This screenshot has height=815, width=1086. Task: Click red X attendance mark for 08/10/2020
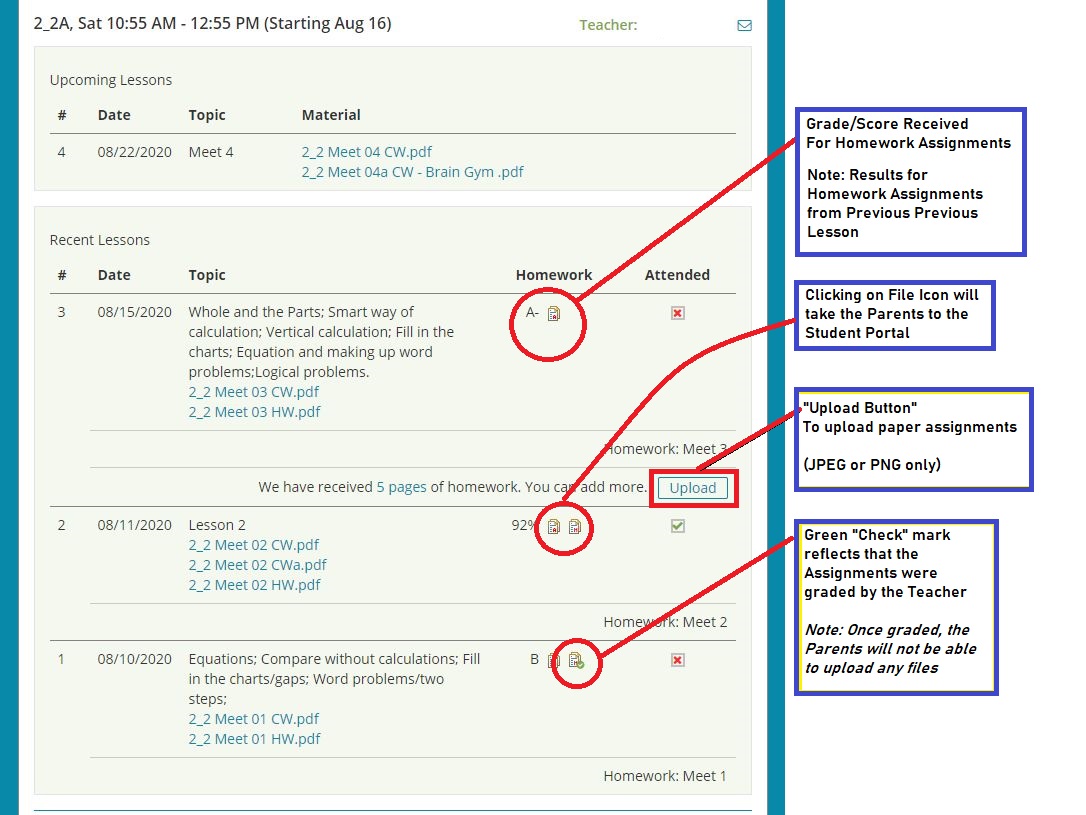click(x=677, y=660)
